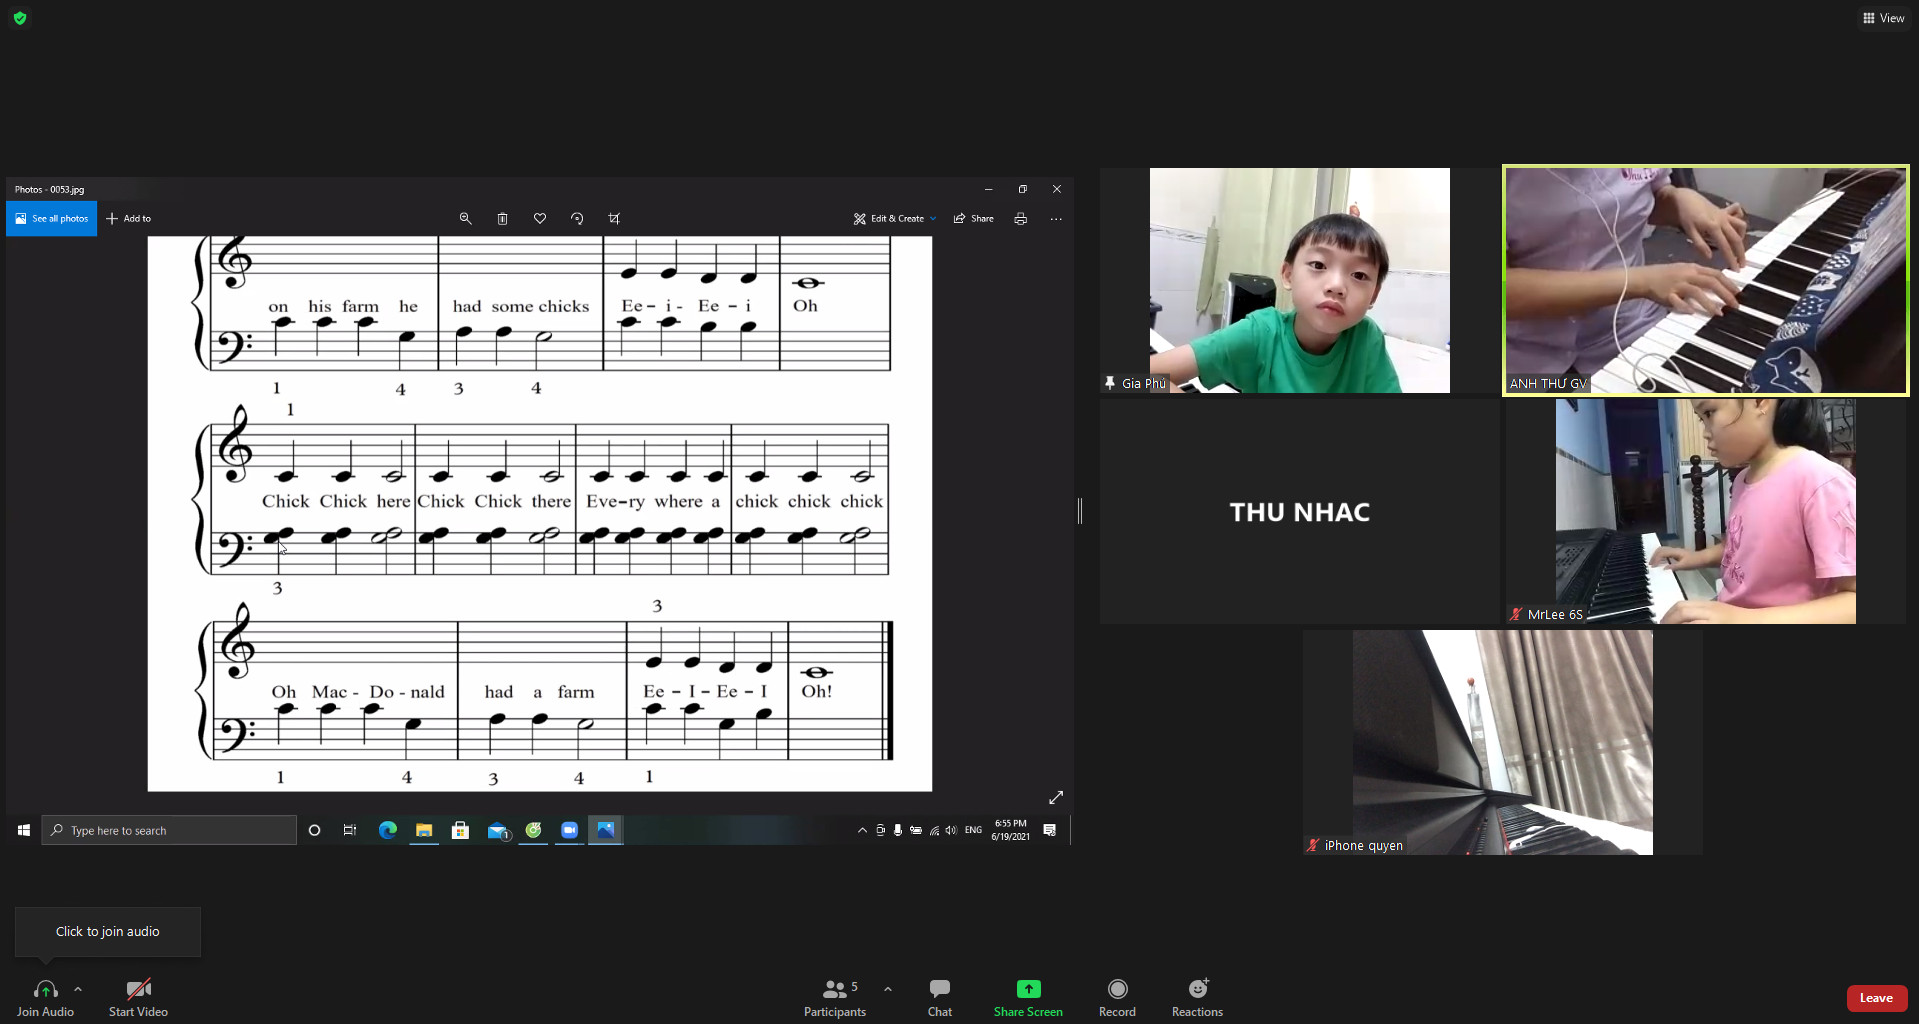Open the See more menu in Photos
The width and height of the screenshot is (1919, 1024).
point(1056,218)
